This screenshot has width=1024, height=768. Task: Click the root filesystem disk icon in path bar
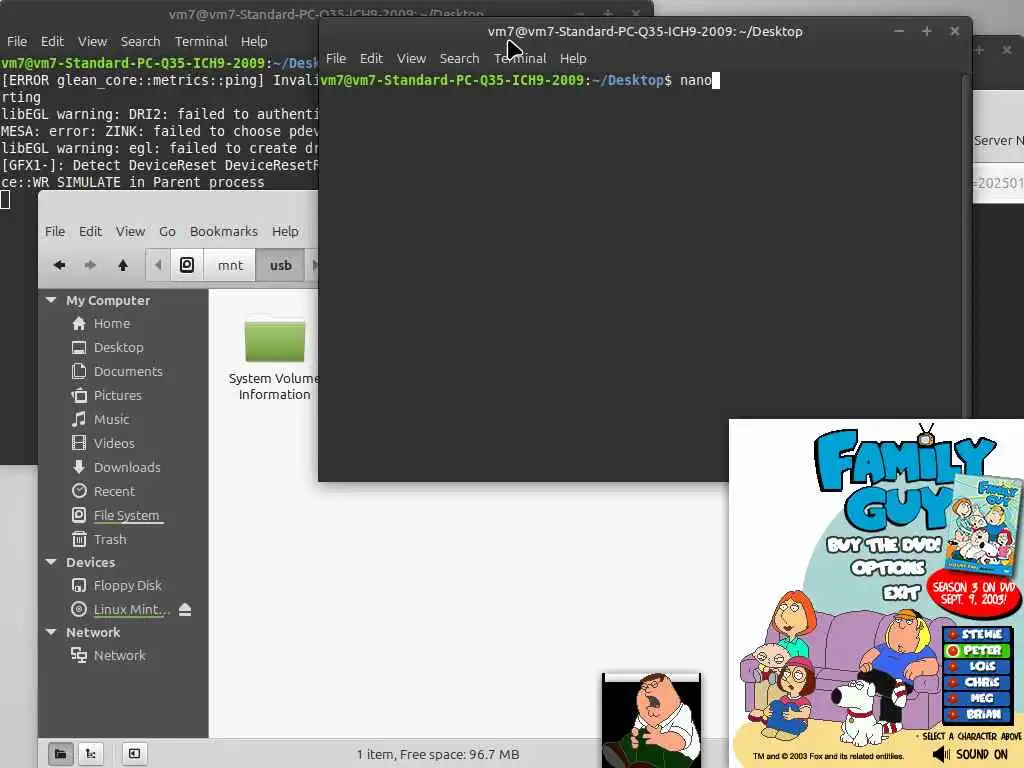(x=187, y=265)
